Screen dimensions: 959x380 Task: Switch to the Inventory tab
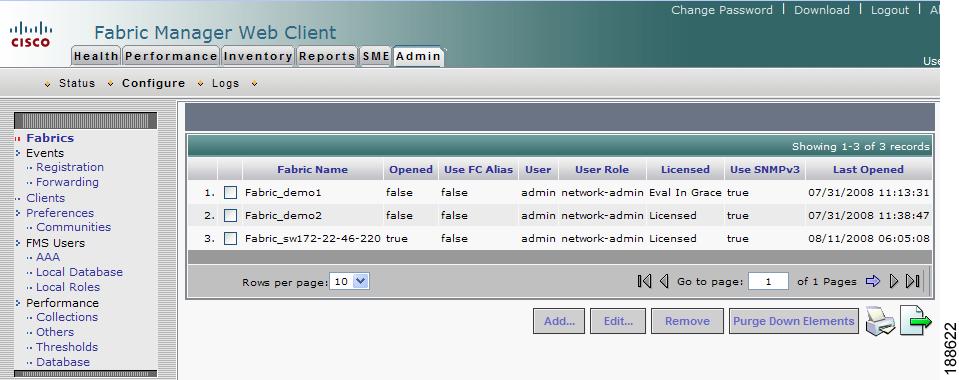point(258,56)
